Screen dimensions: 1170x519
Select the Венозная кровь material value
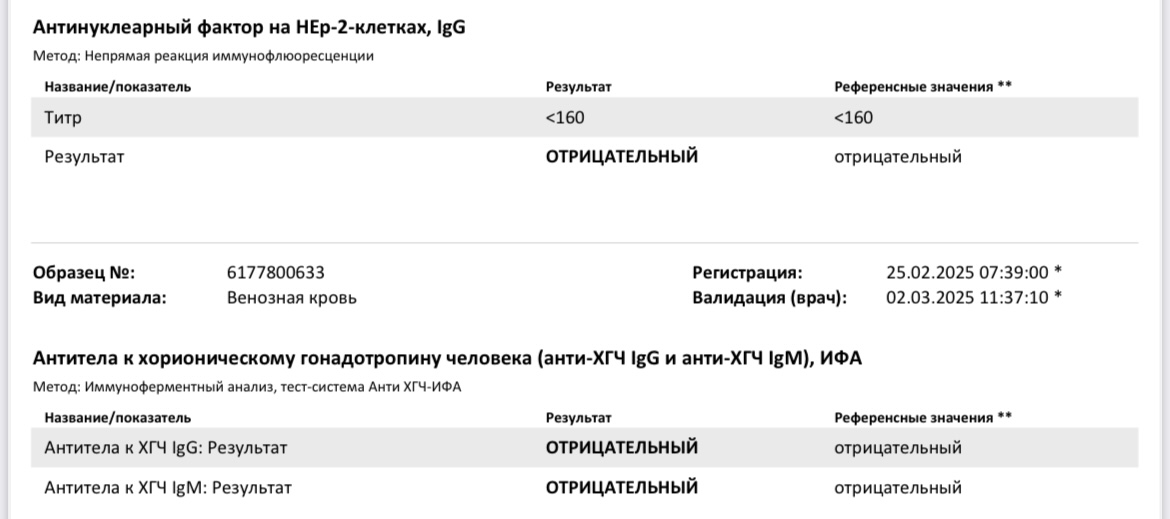tap(292, 297)
